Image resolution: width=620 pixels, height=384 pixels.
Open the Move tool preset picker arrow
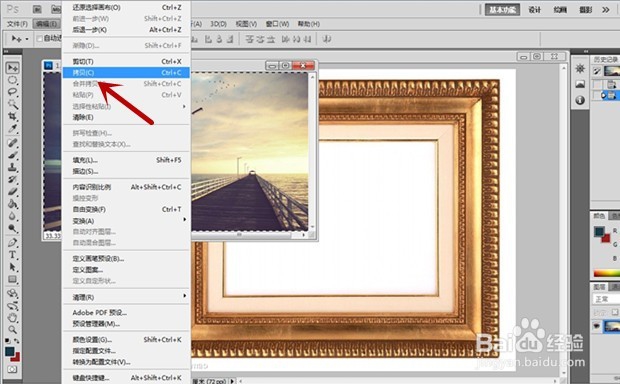[x=27, y=39]
